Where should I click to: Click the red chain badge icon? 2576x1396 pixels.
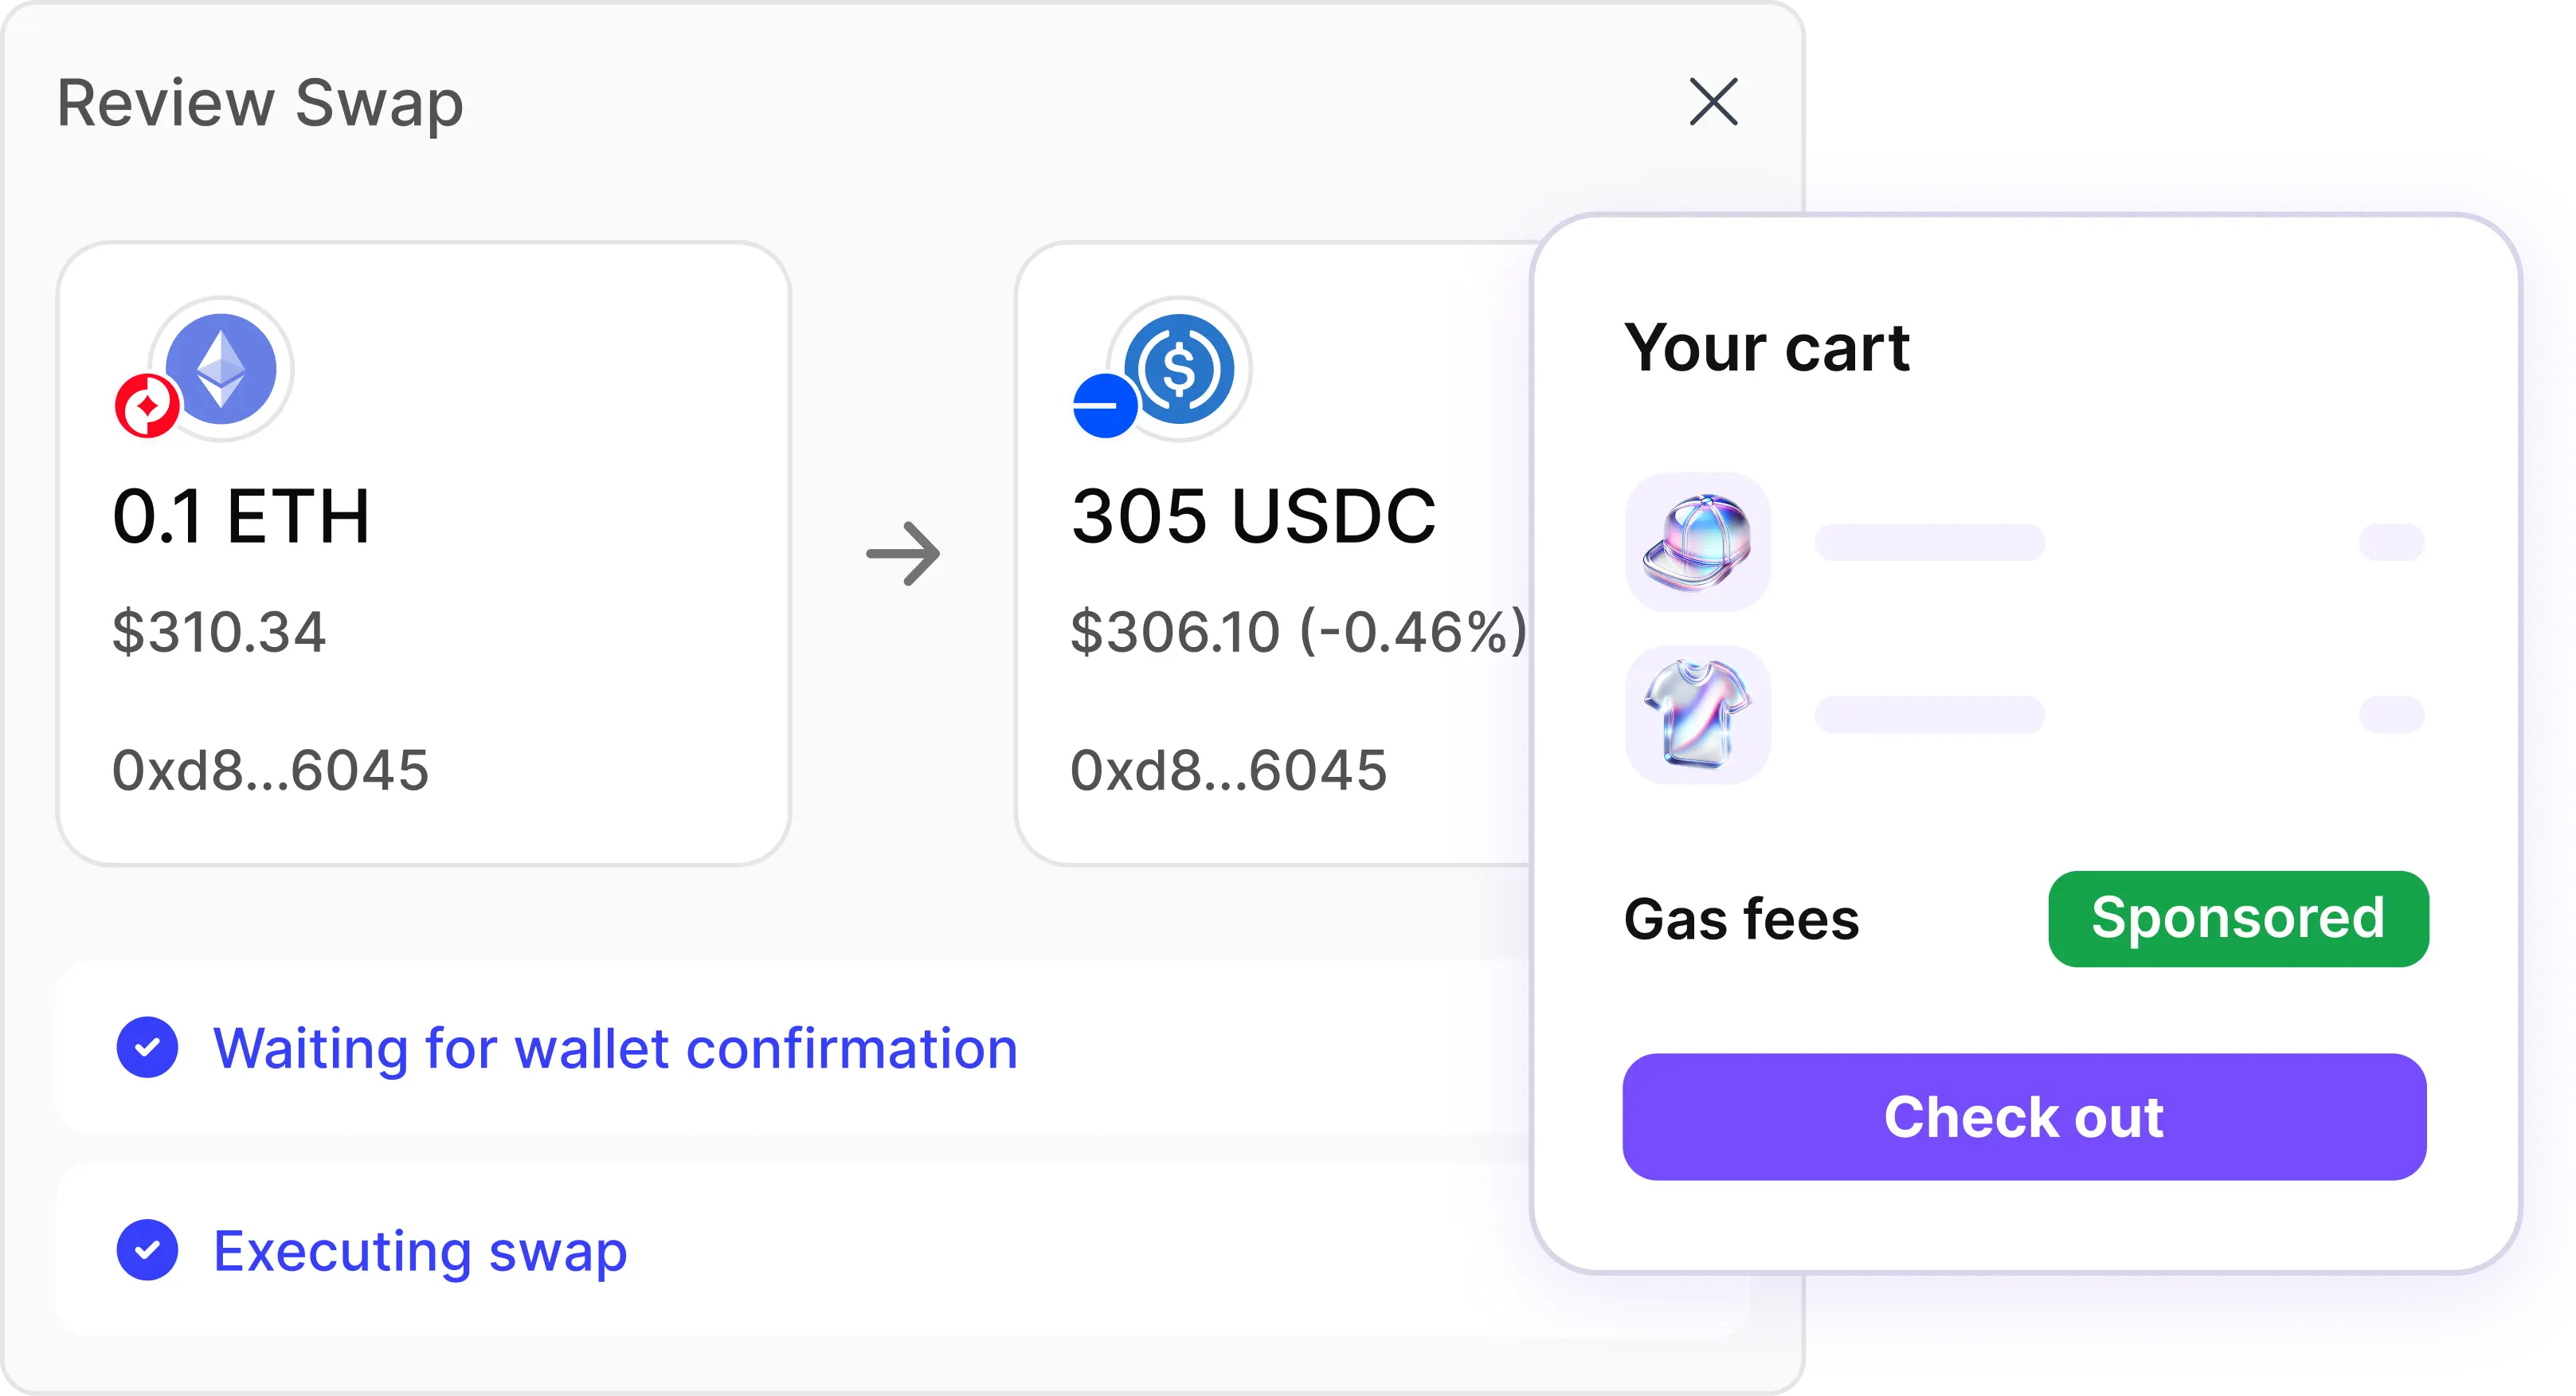pos(147,406)
